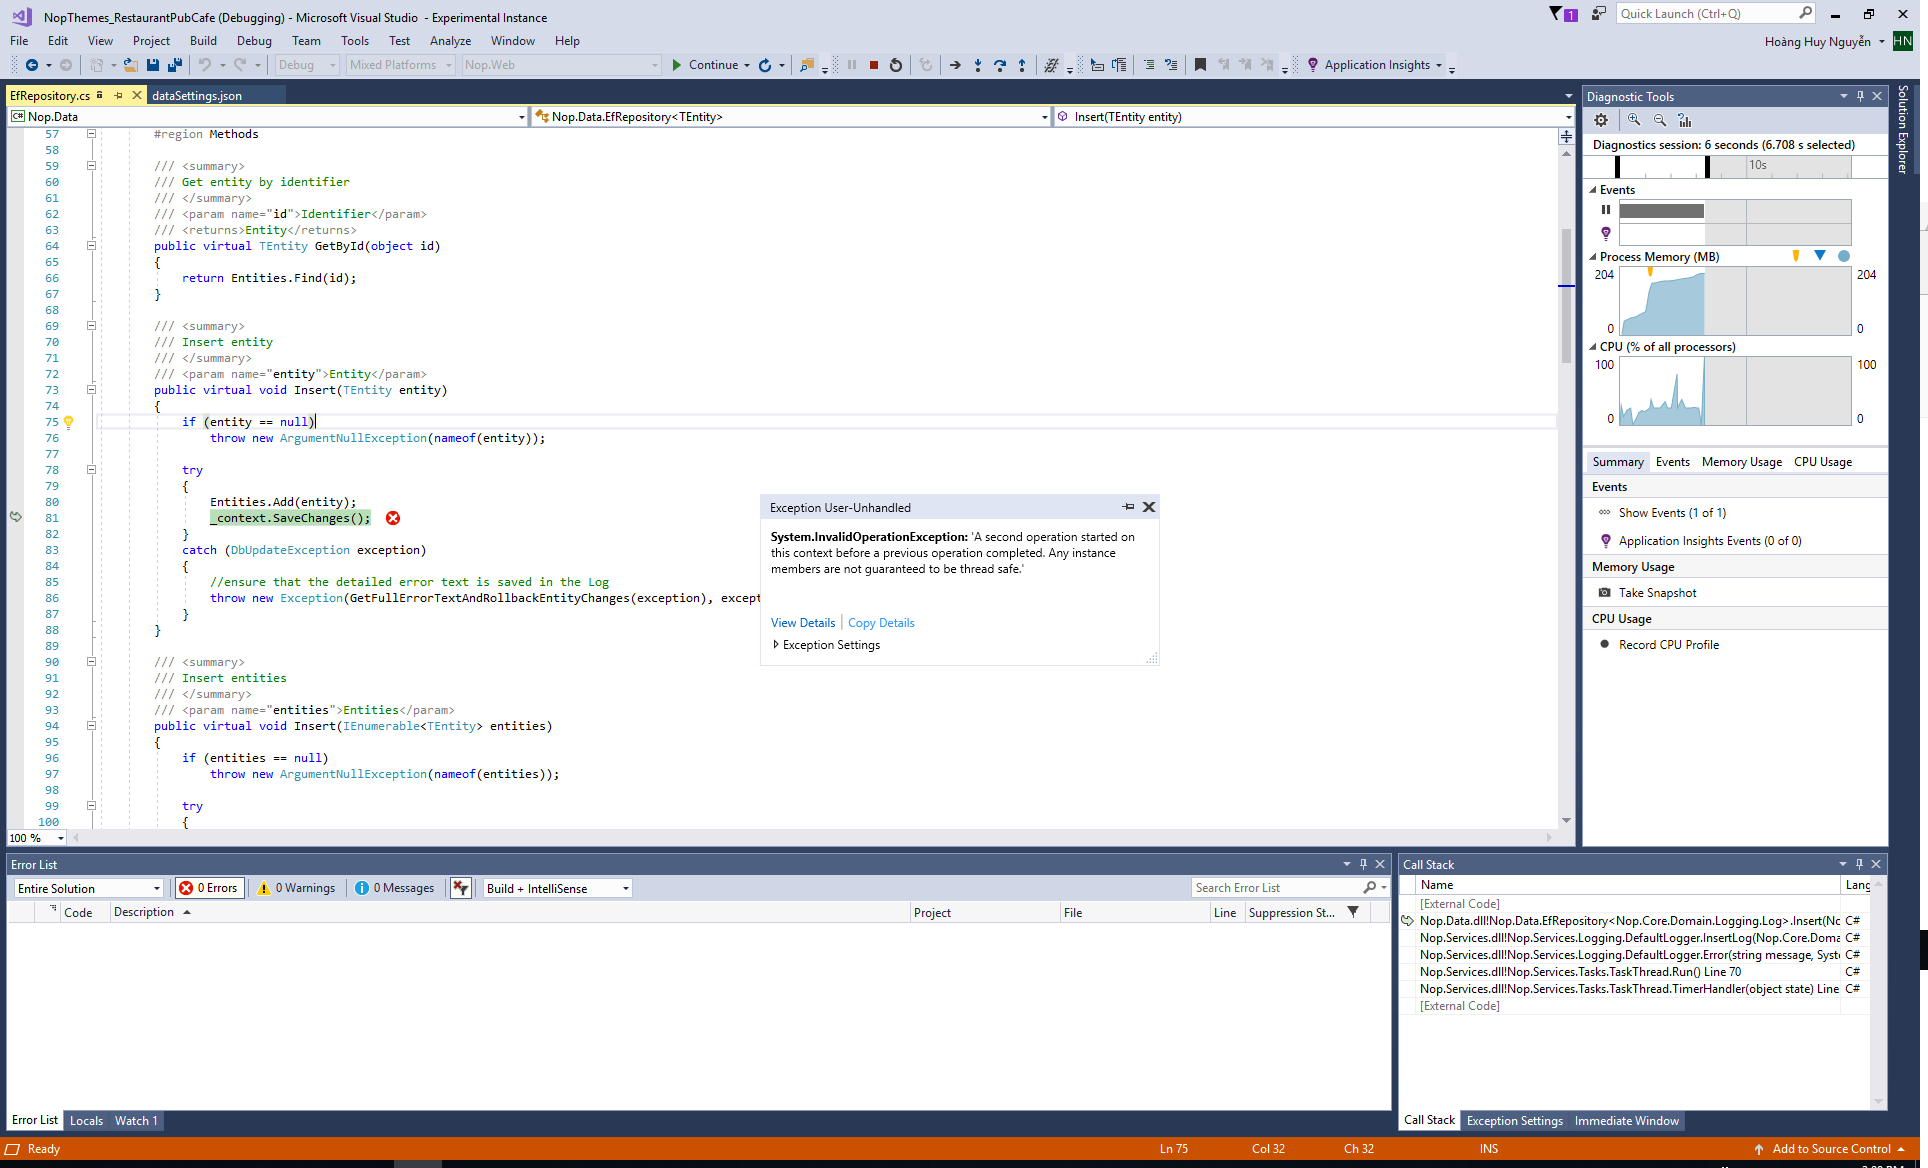Click Reset View chart icon in Diagnostic Tools
The image size is (1928, 1168).
click(x=1685, y=120)
